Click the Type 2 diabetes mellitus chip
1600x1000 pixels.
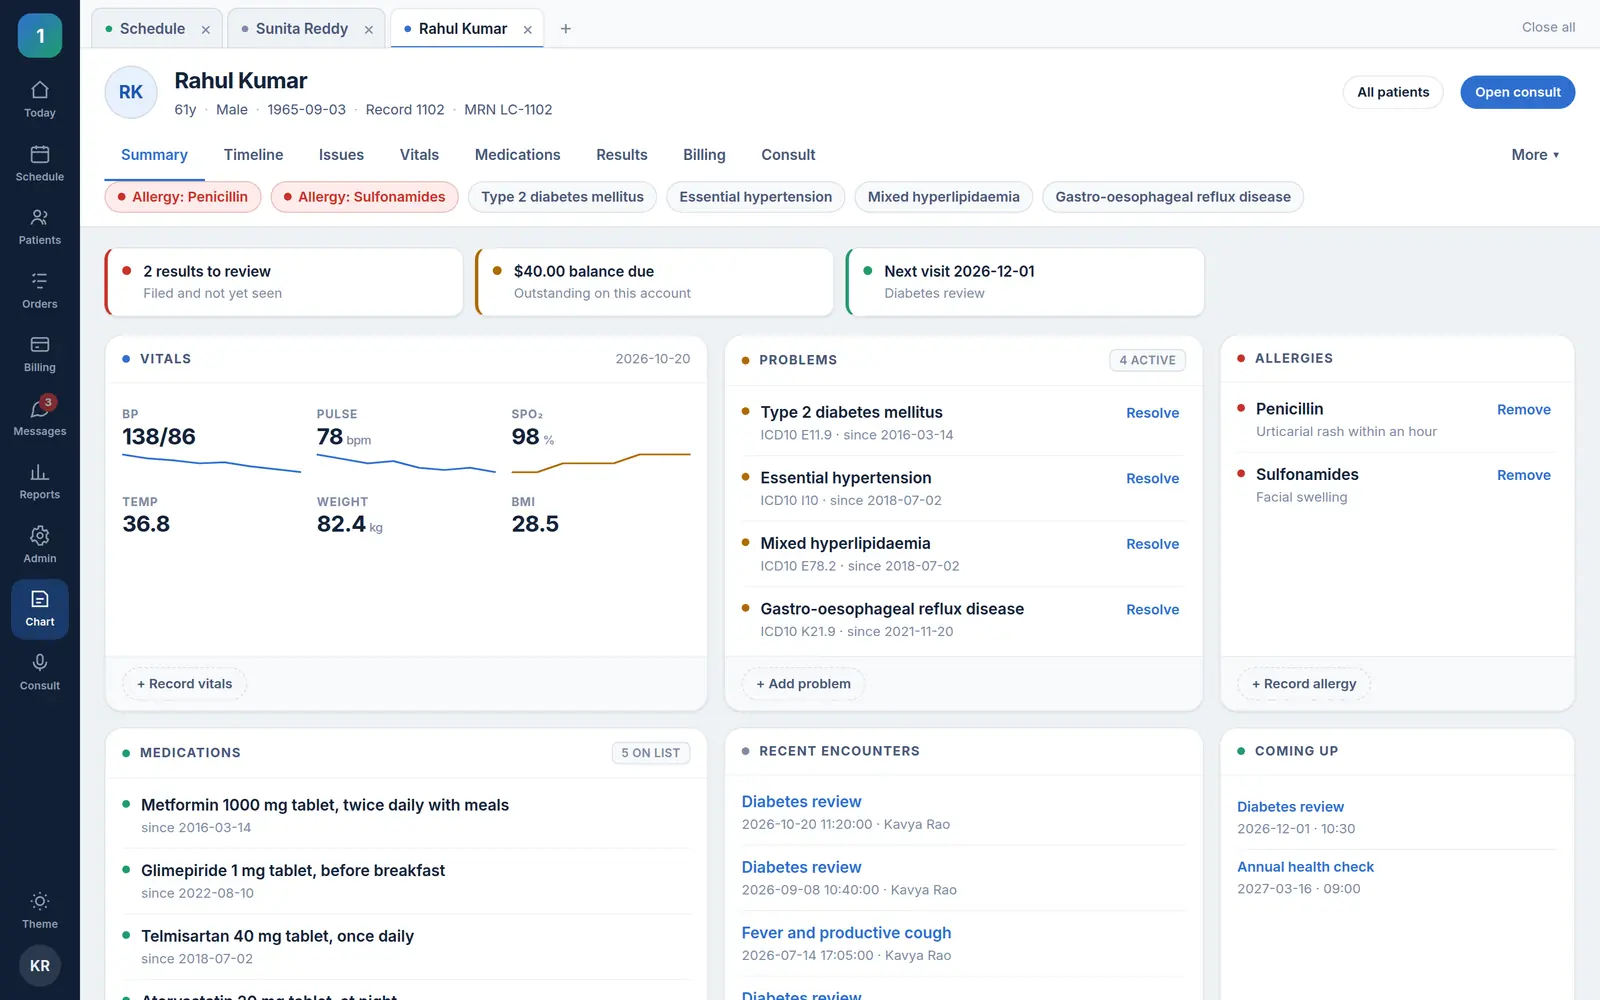tap(562, 197)
